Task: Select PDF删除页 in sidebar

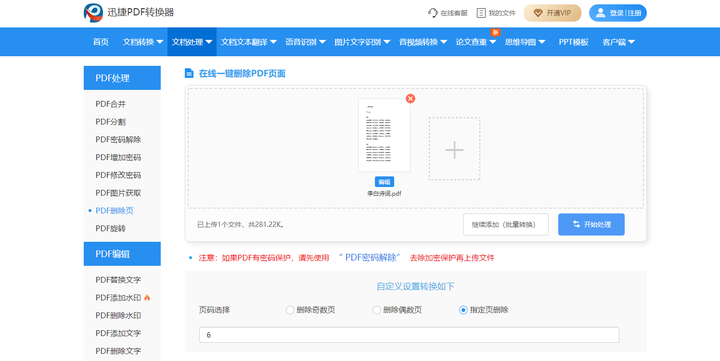Action: point(114,211)
